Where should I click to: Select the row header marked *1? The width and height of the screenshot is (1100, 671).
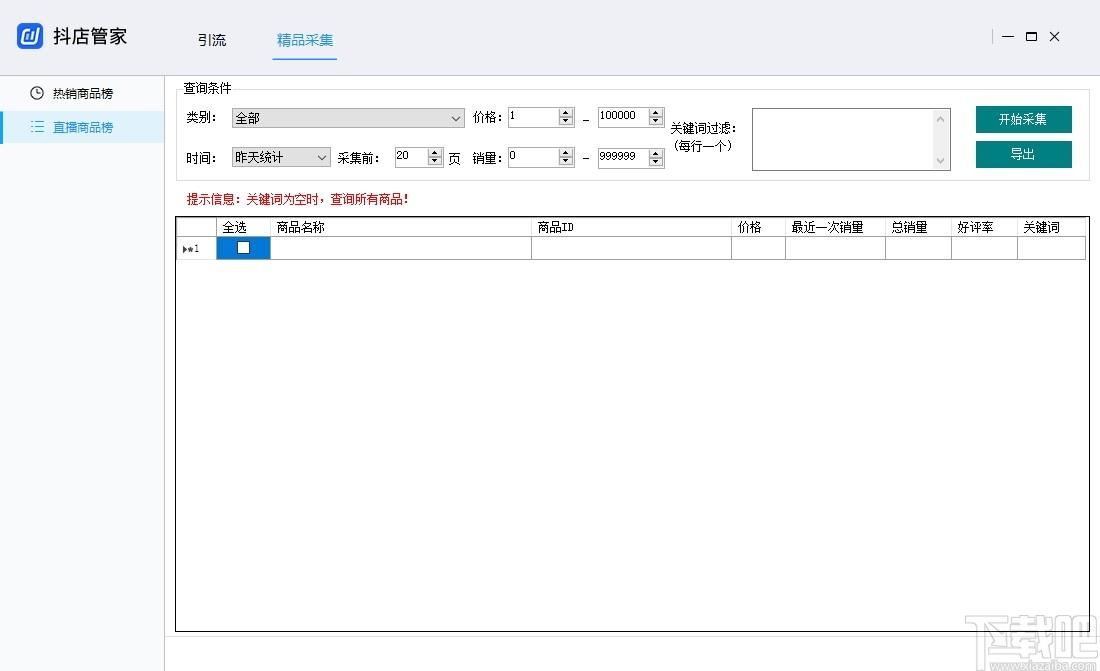pos(196,248)
